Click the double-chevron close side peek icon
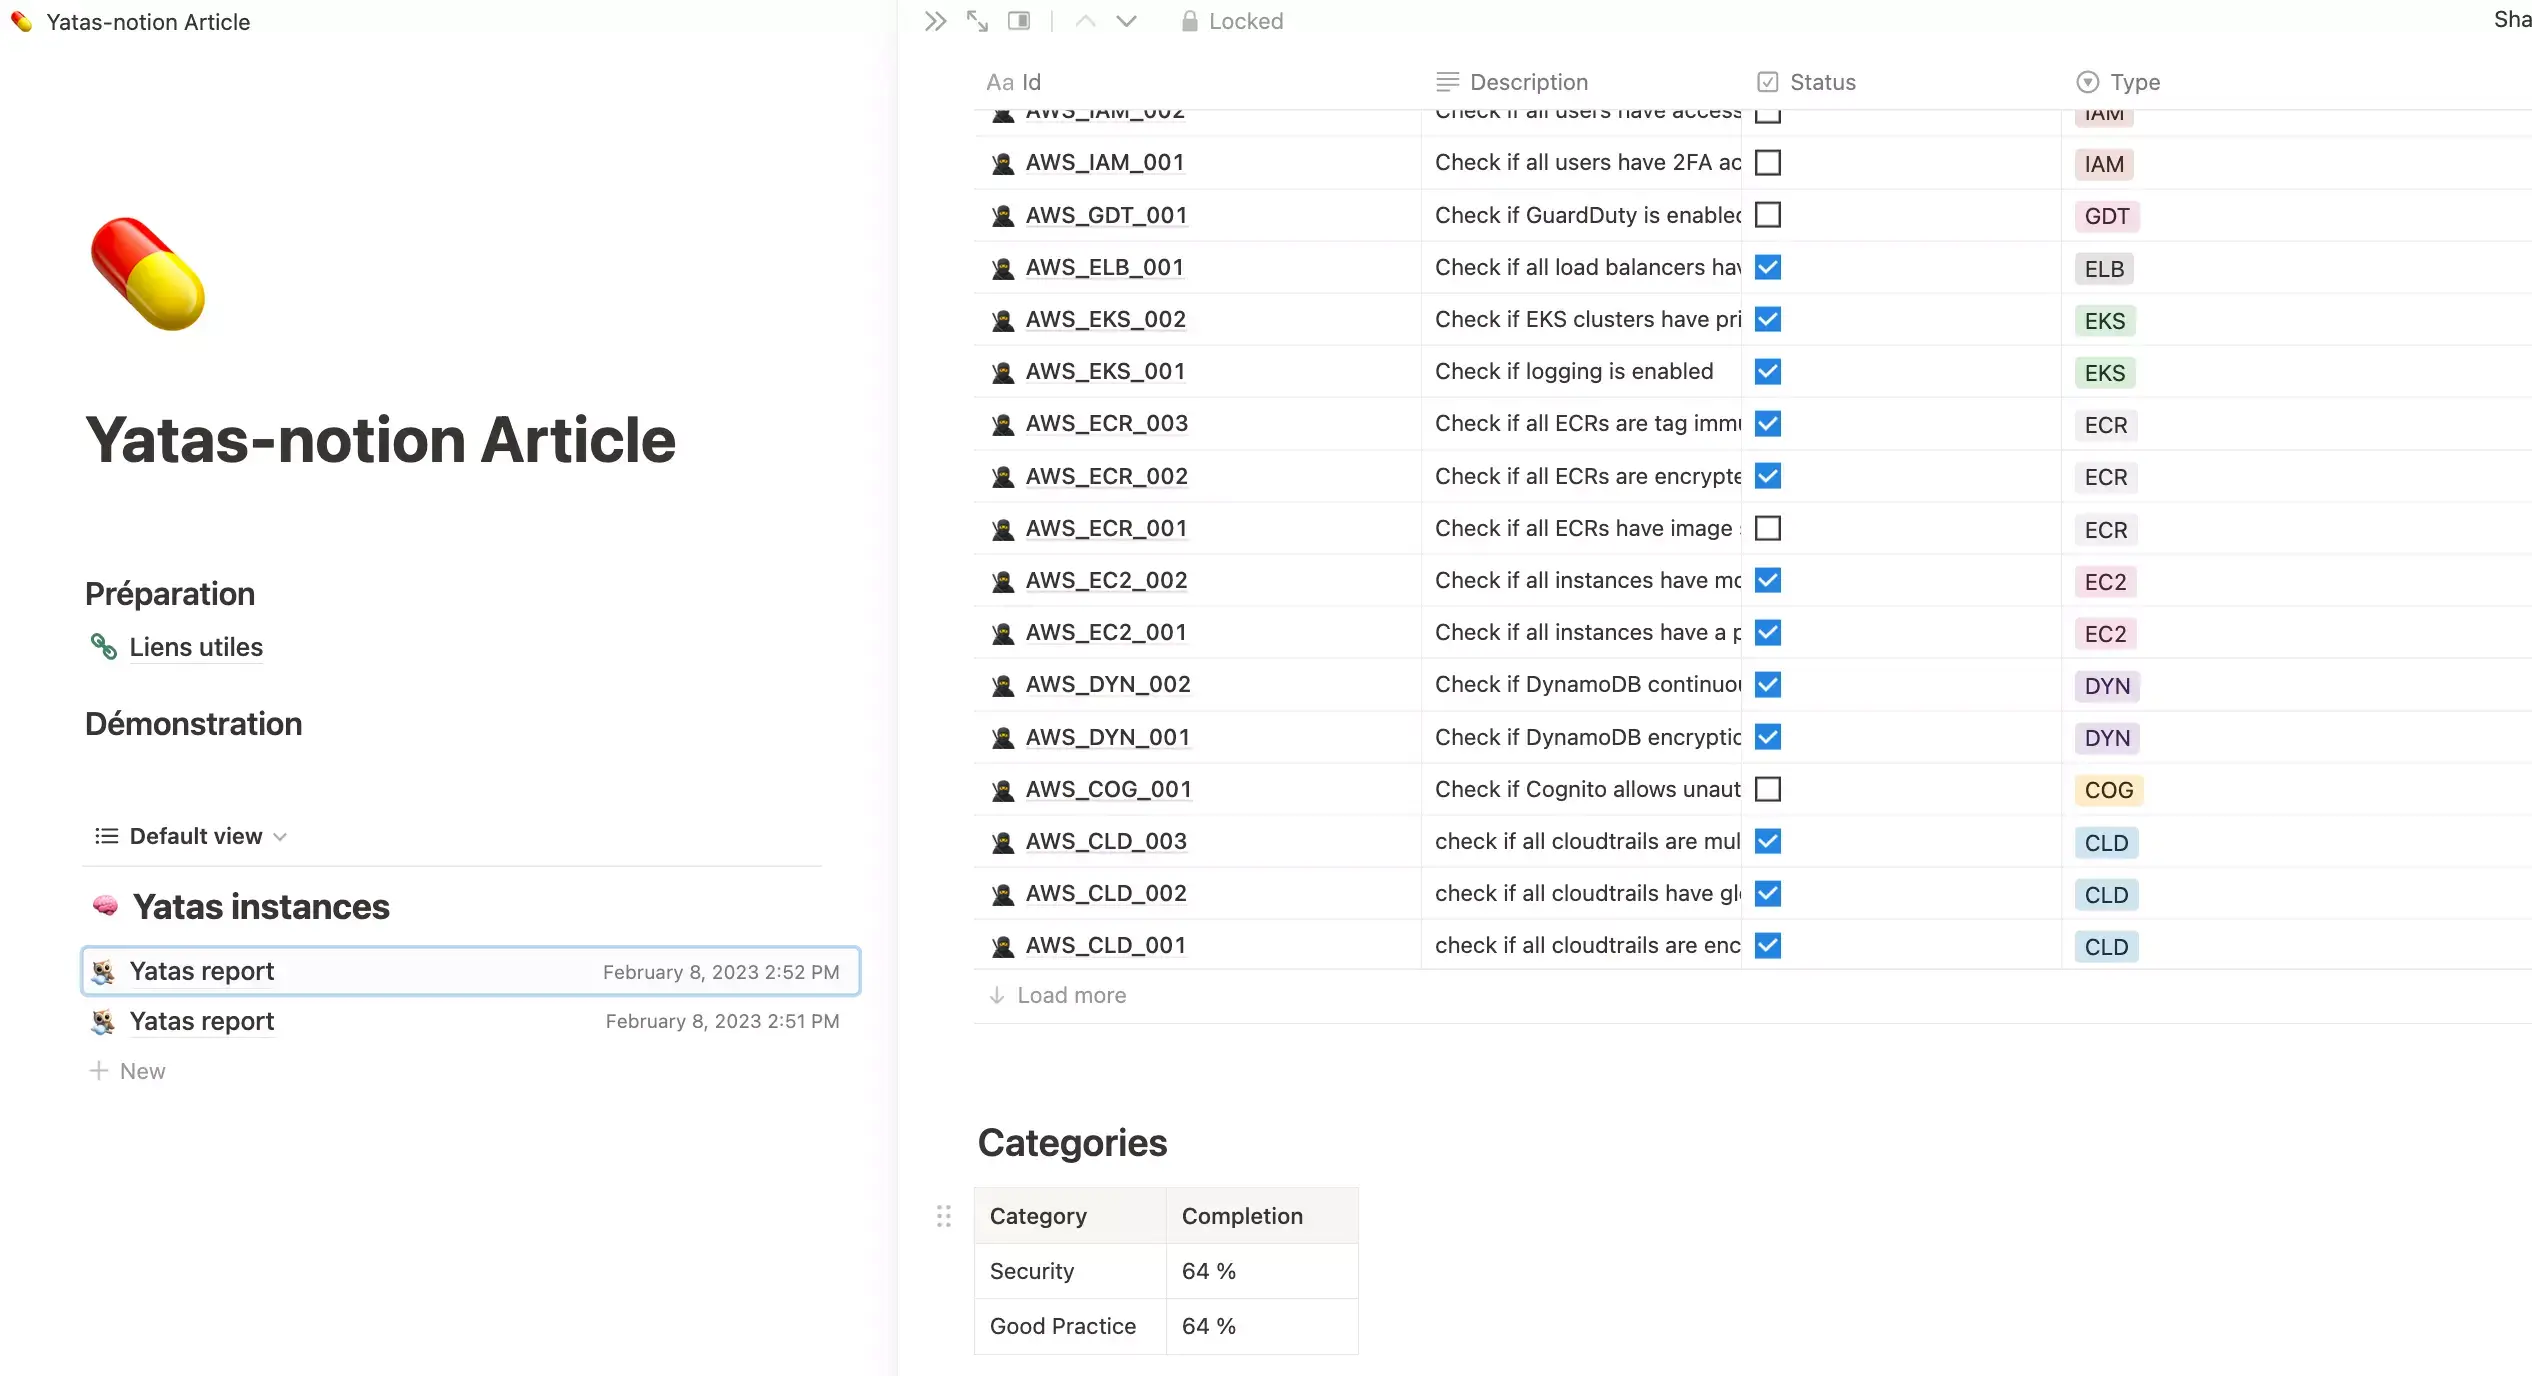This screenshot has height=1376, width=2532. pyautogui.click(x=935, y=21)
